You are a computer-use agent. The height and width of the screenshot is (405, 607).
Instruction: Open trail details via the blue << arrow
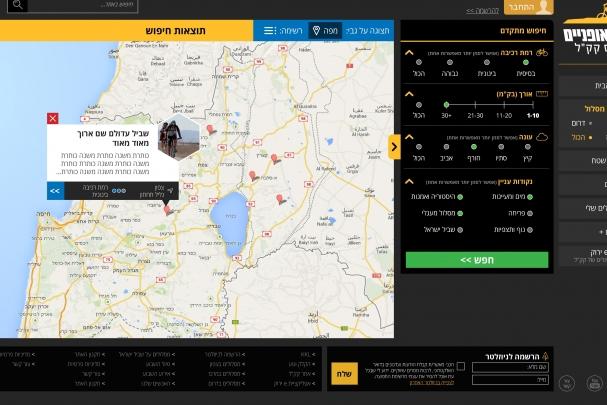coord(55,191)
